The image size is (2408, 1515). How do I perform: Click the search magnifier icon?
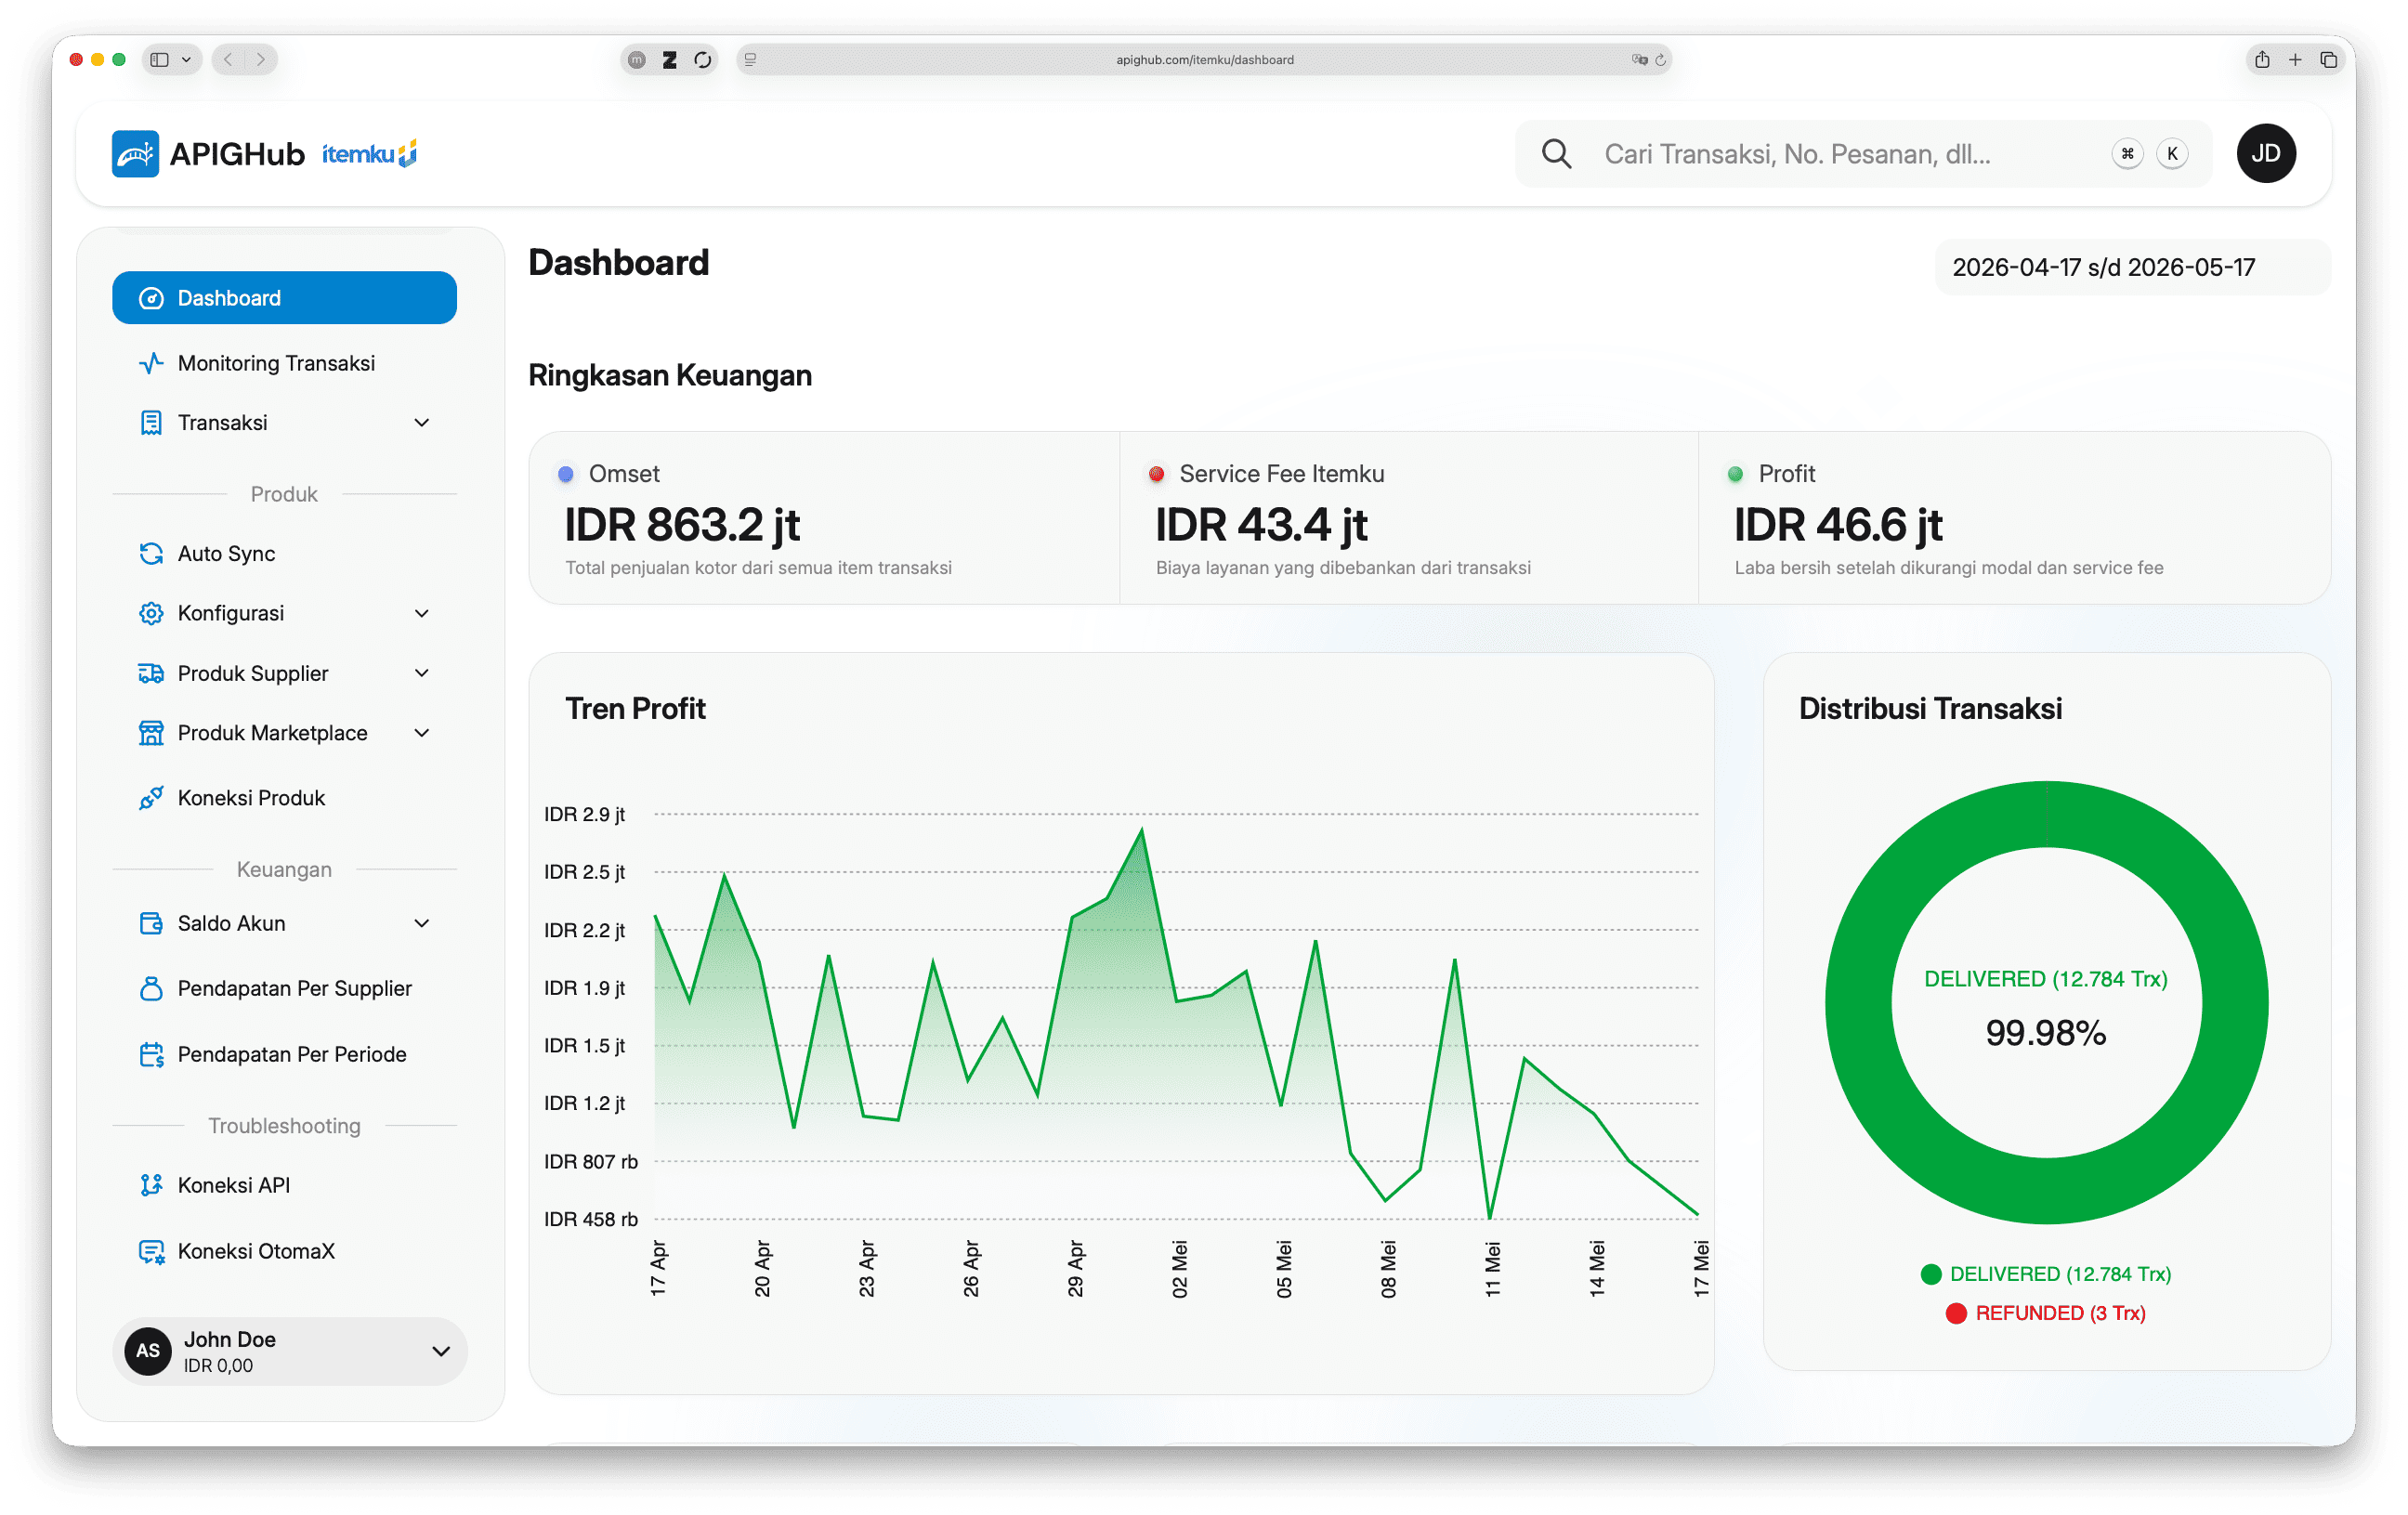pyautogui.click(x=1556, y=153)
